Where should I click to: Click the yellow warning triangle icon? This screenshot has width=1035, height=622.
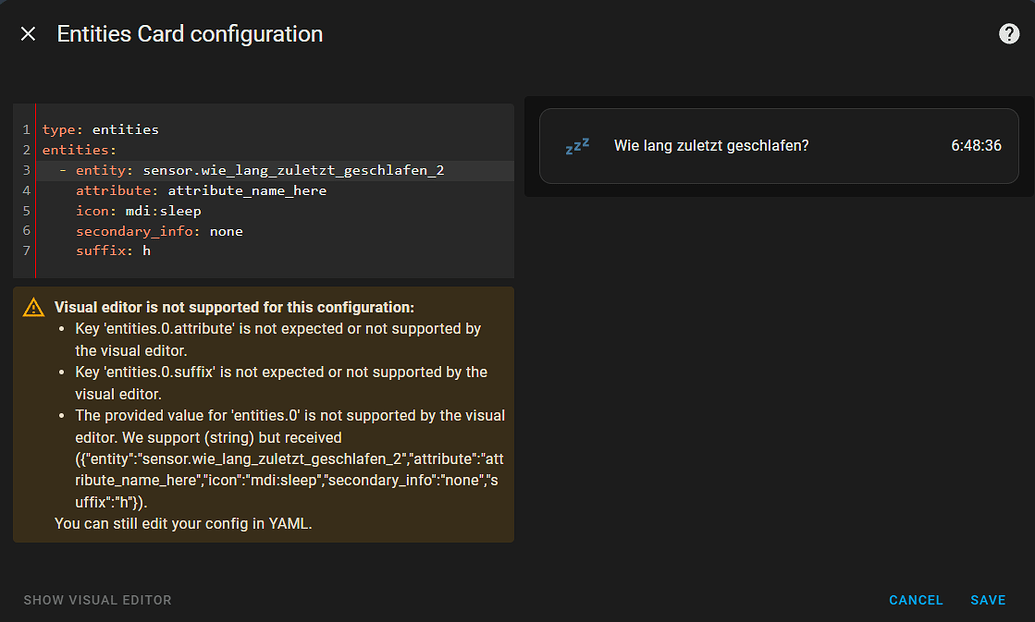34,308
